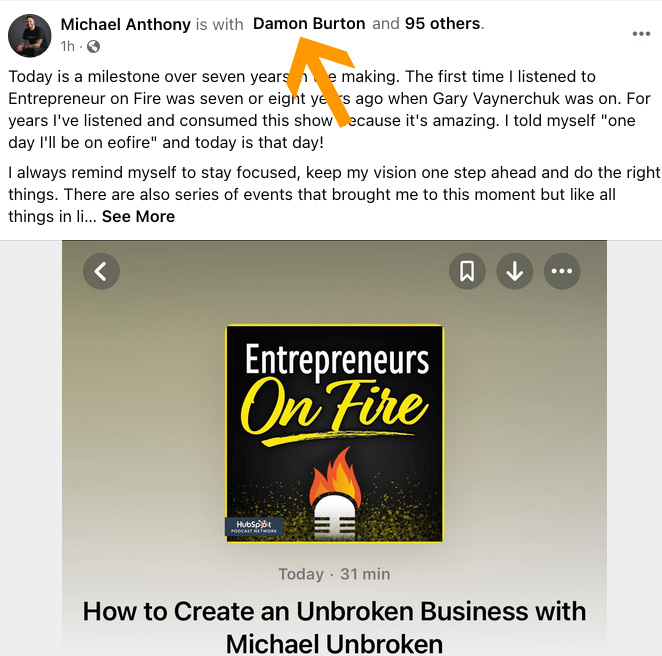Click the HubSpot Podcast Network badge

click(254, 526)
